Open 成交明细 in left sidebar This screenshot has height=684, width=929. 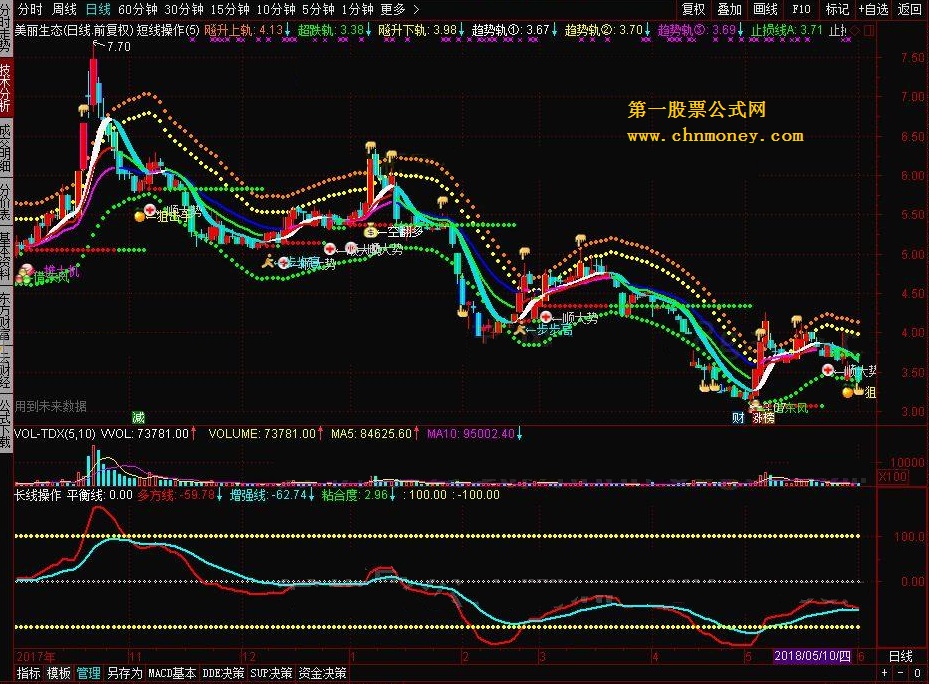pyautogui.click(x=5, y=148)
